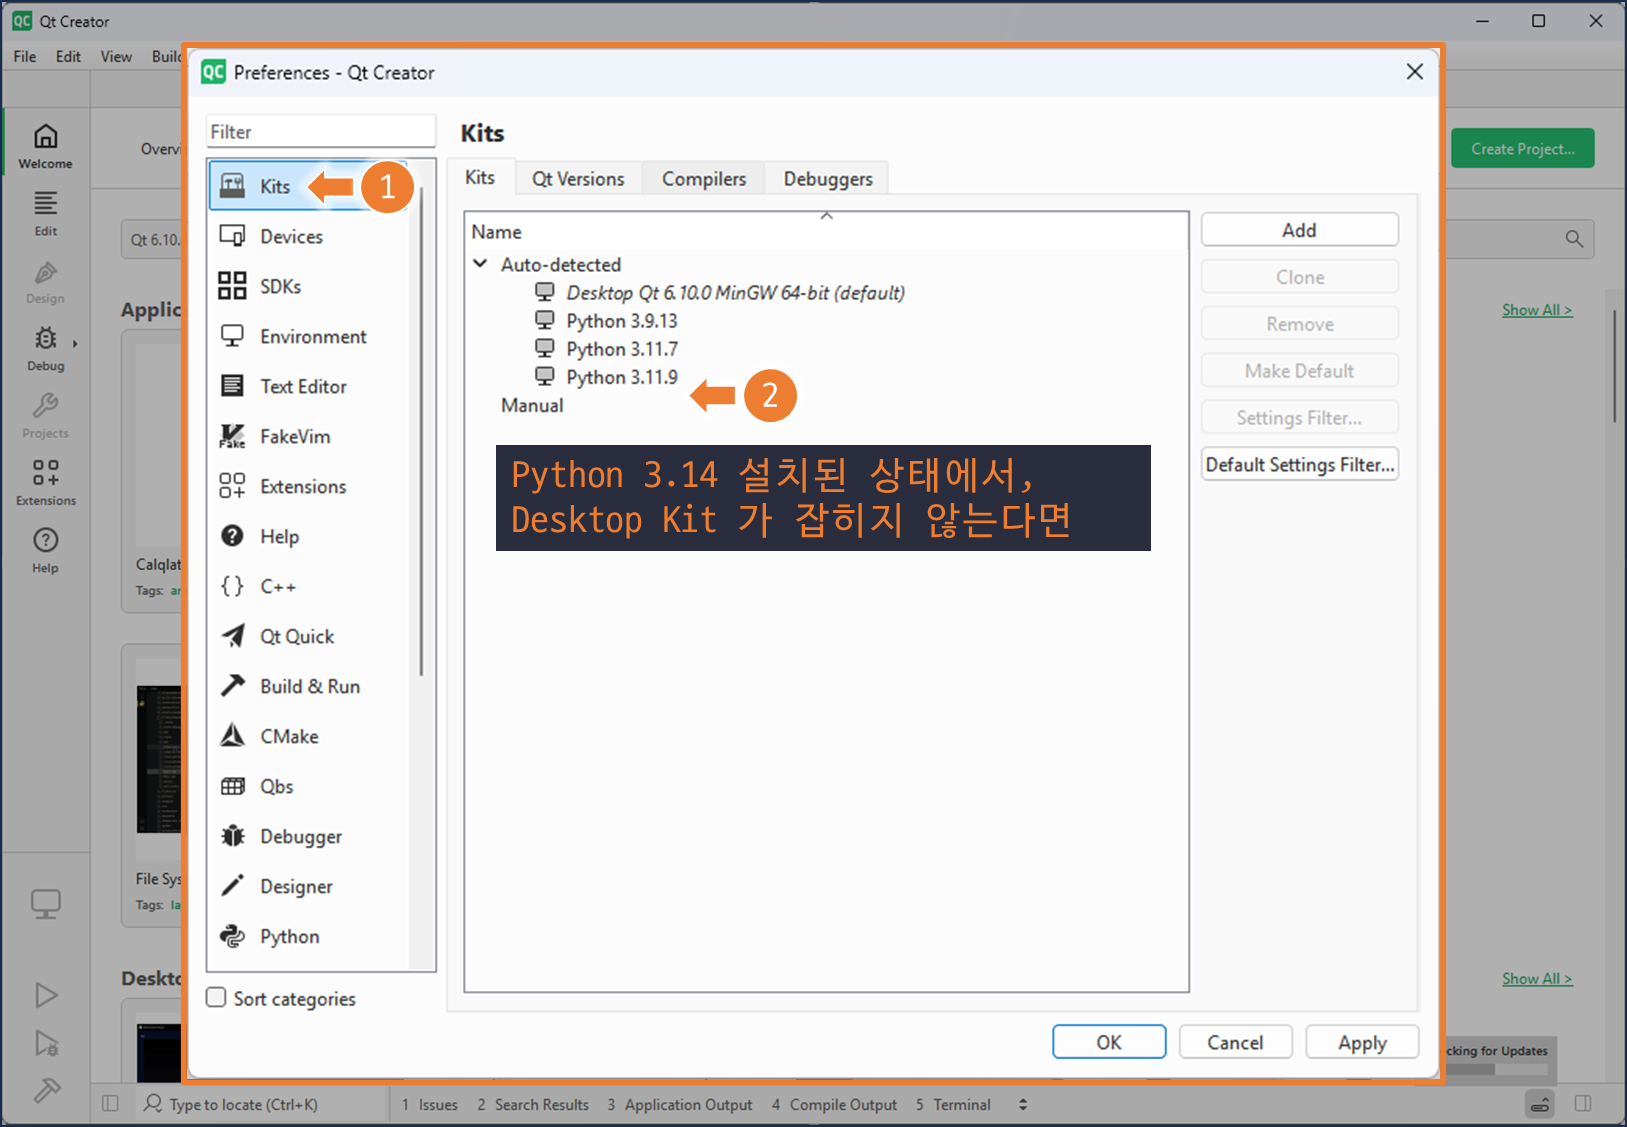Sort kits by the Name column header

click(x=826, y=231)
